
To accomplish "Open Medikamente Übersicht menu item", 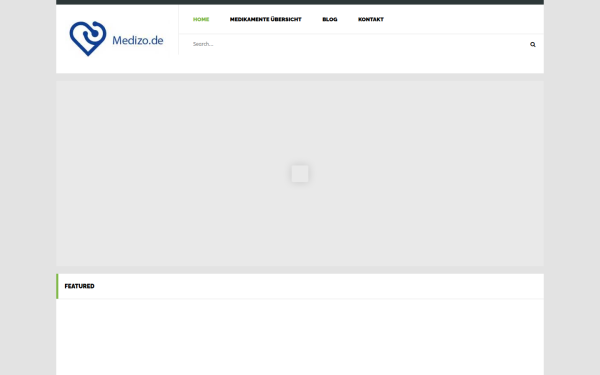I will [x=266, y=19].
